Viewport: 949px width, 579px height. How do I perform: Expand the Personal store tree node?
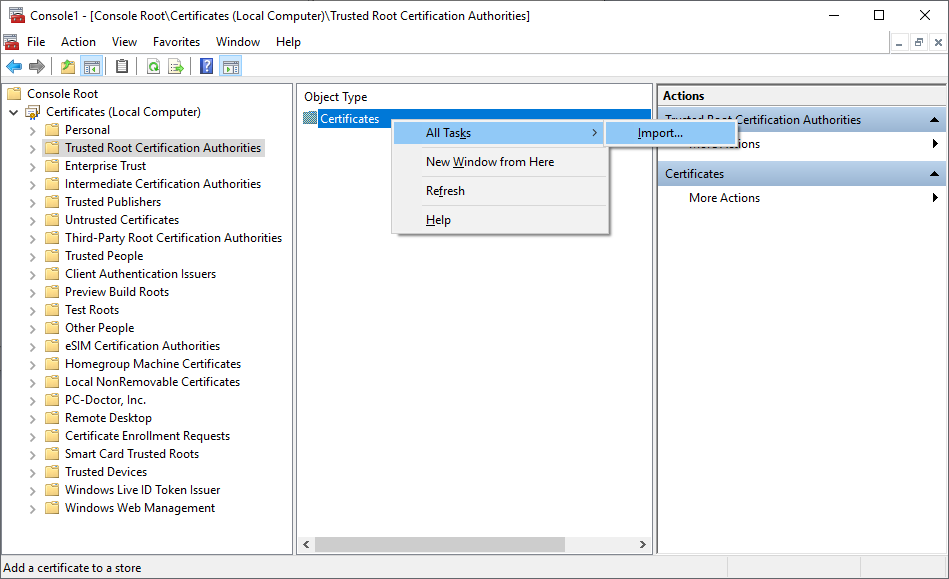pos(32,130)
